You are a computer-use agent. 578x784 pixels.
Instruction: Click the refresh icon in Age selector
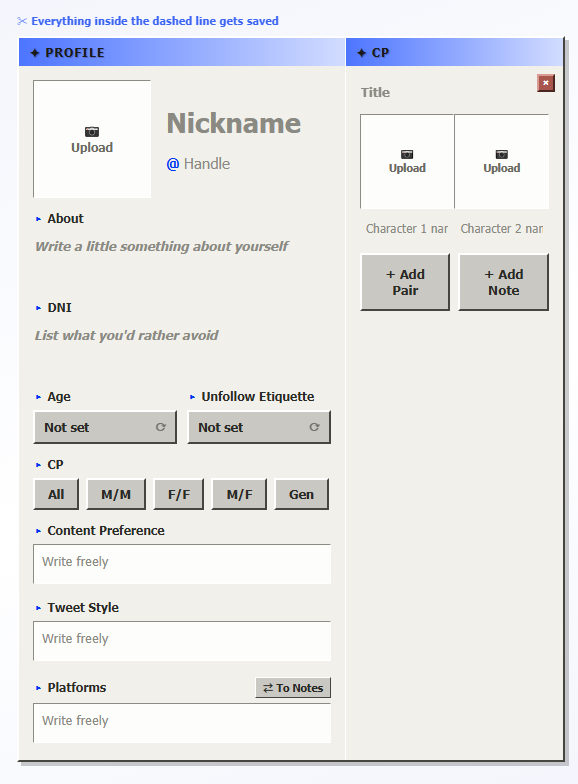[160, 427]
